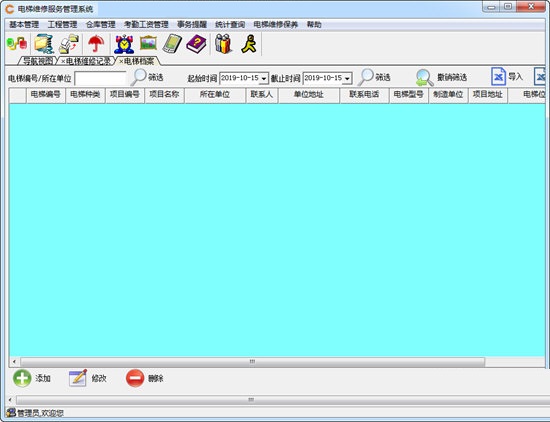This screenshot has width=550, height=422.
Task: Click the 导入 Excel import icon
Action: click(x=498, y=76)
